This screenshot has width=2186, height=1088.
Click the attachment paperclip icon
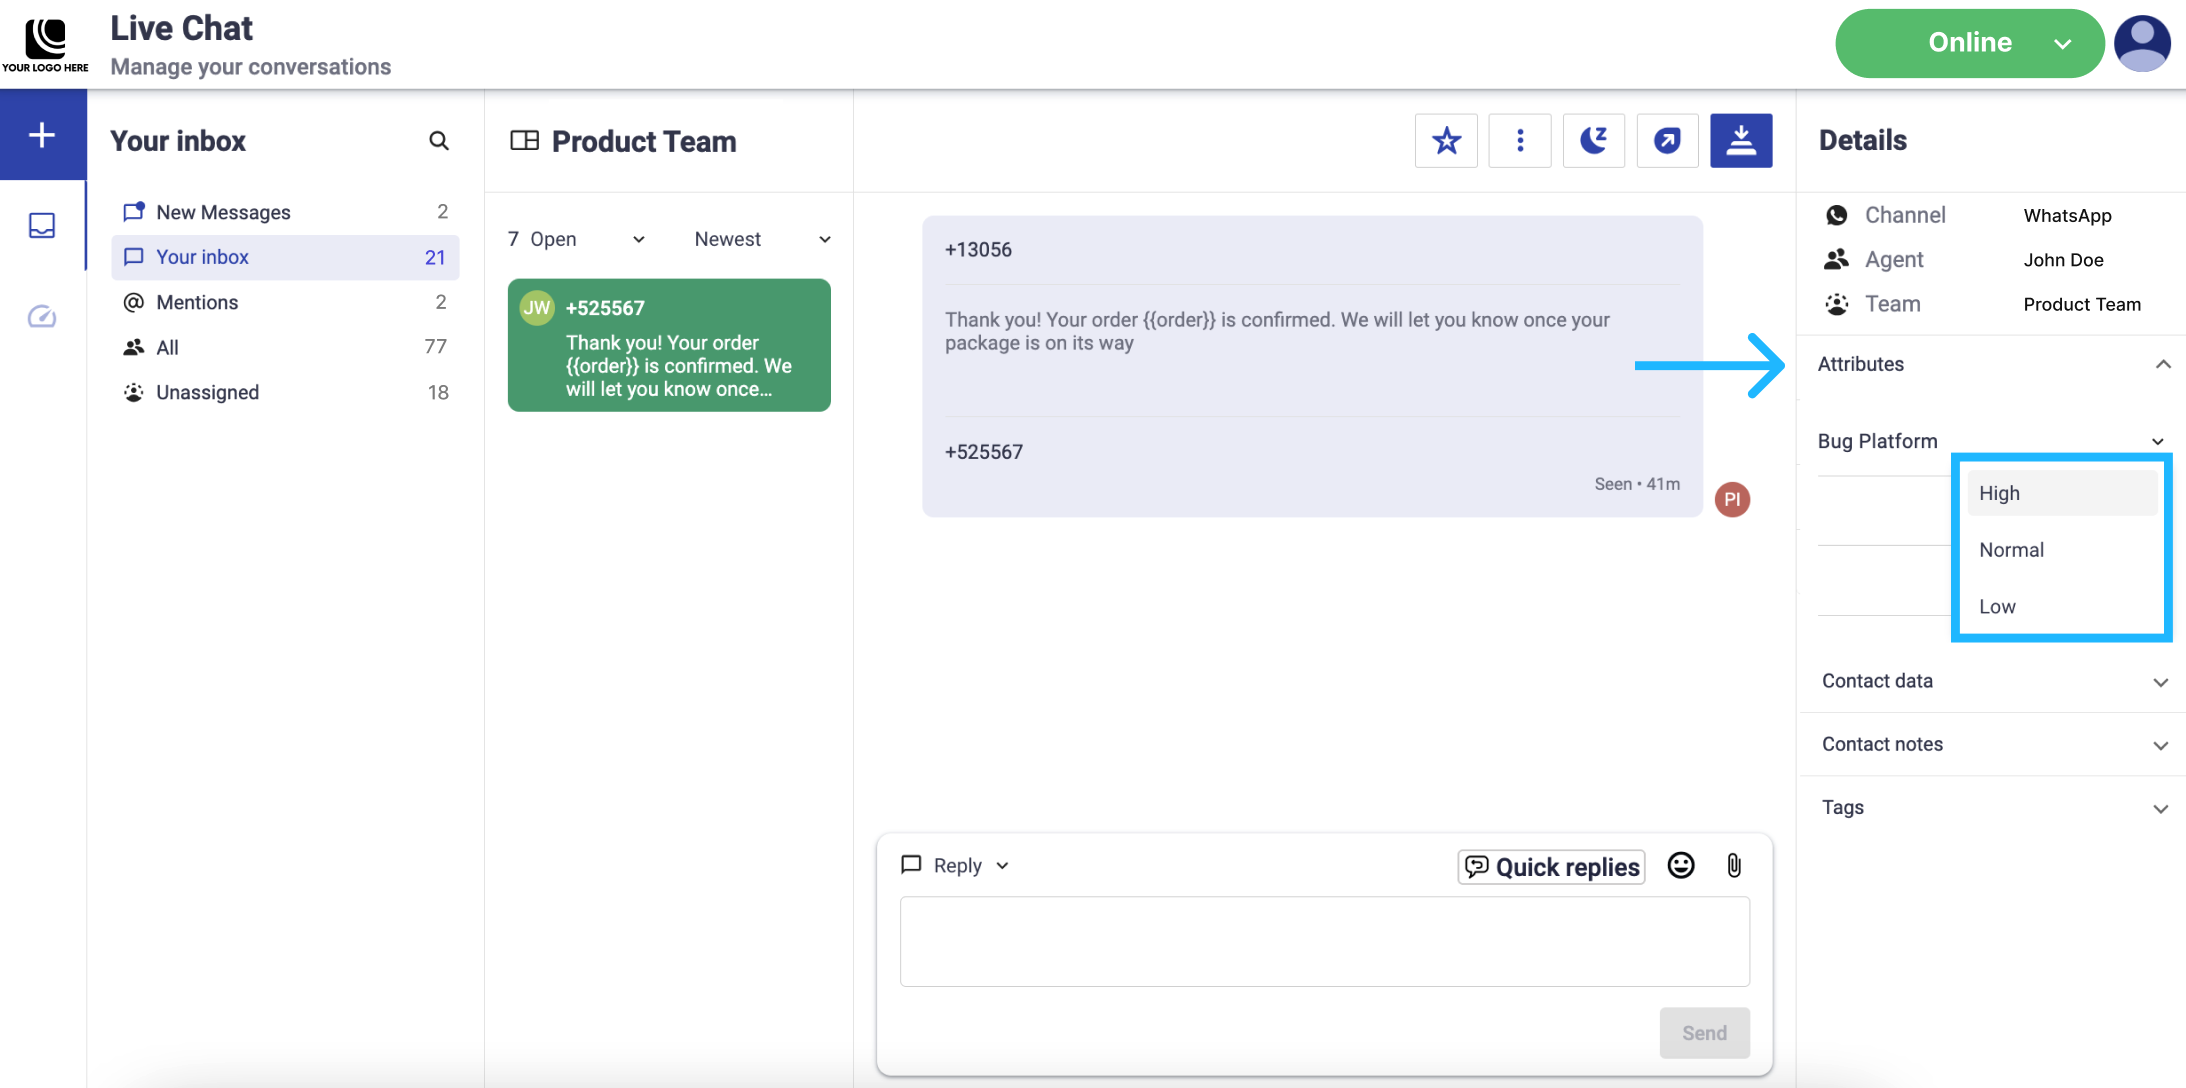point(1734,866)
